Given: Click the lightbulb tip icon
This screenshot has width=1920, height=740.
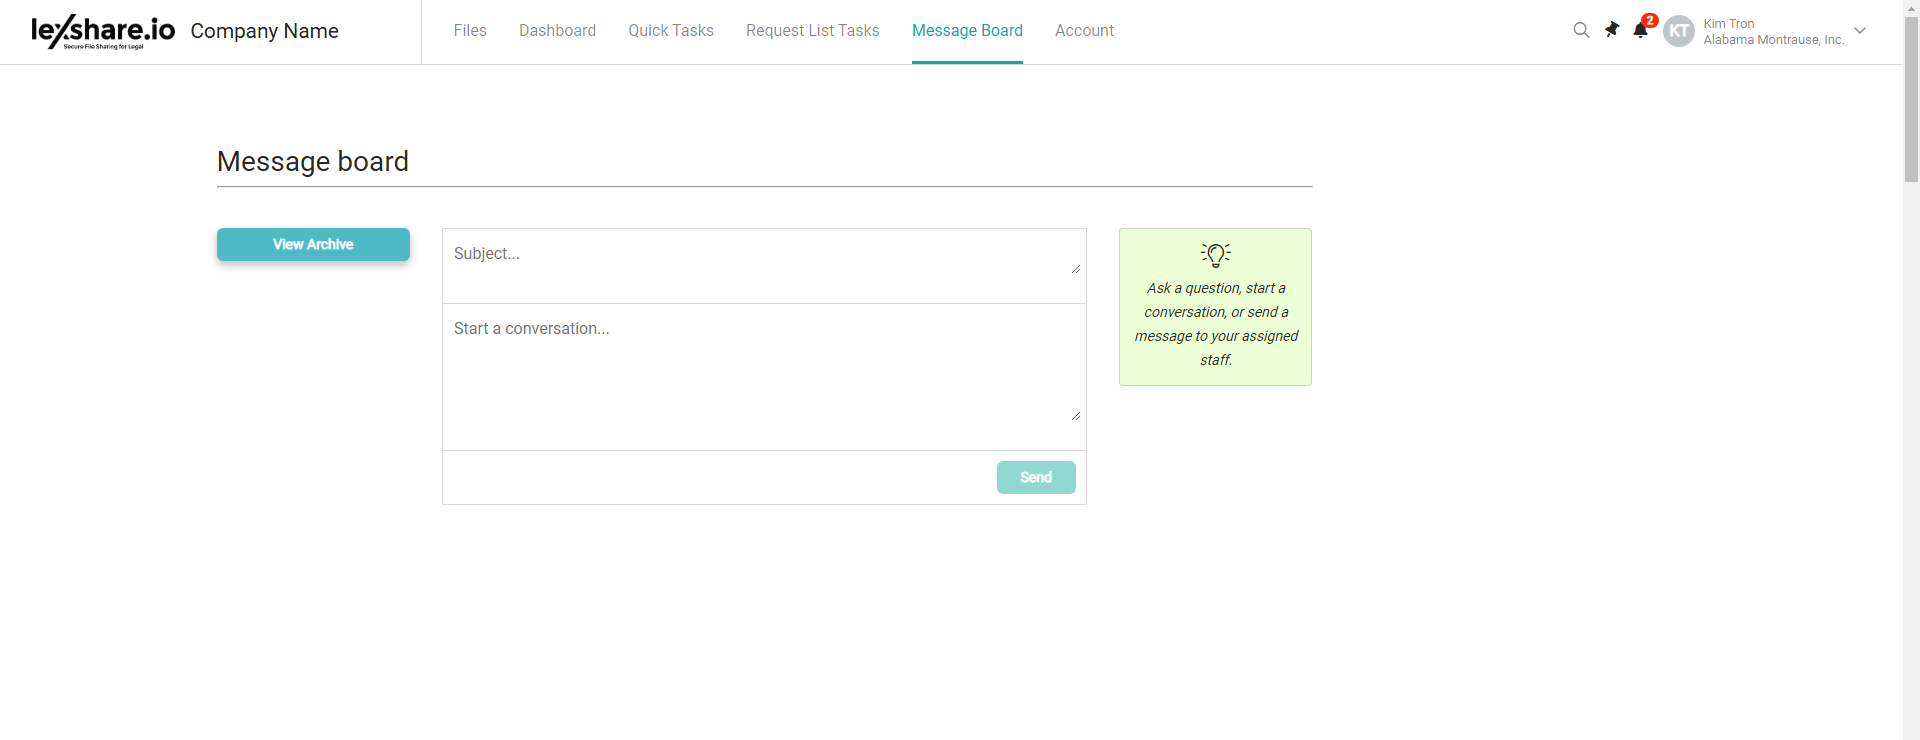Looking at the screenshot, I should tap(1215, 255).
